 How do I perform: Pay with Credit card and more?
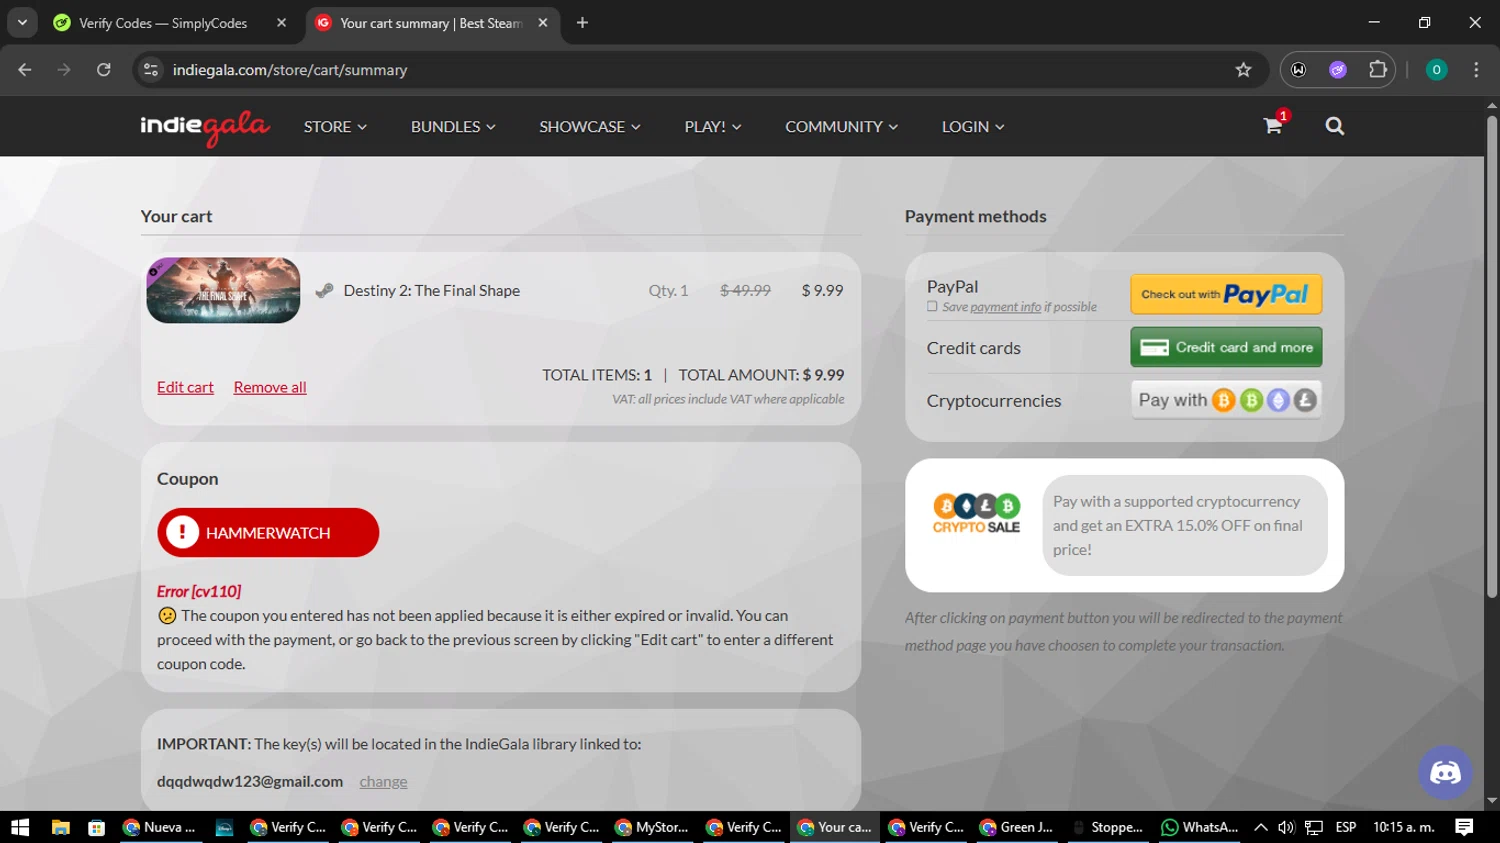pos(1226,347)
